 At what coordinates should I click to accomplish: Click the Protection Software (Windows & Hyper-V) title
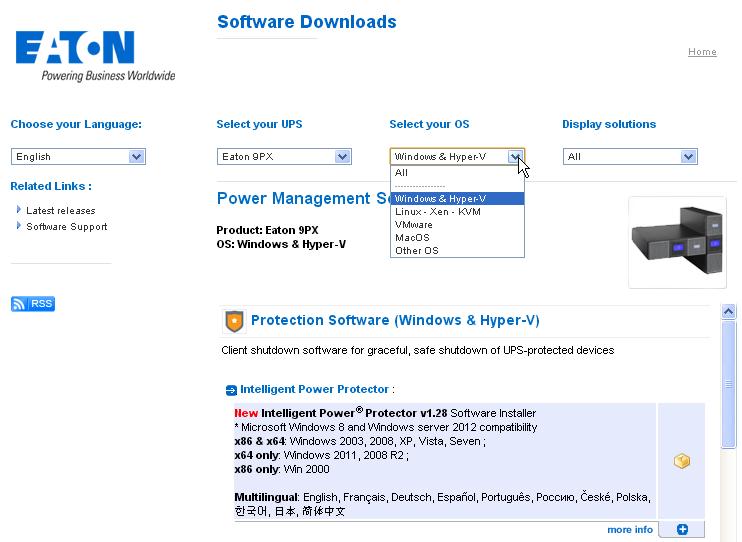(x=395, y=320)
